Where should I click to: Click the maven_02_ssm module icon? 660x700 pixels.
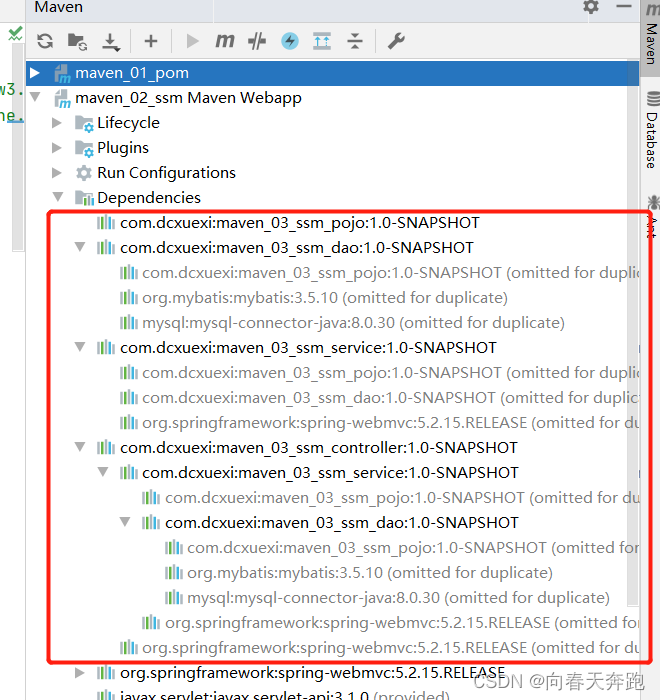(x=62, y=99)
